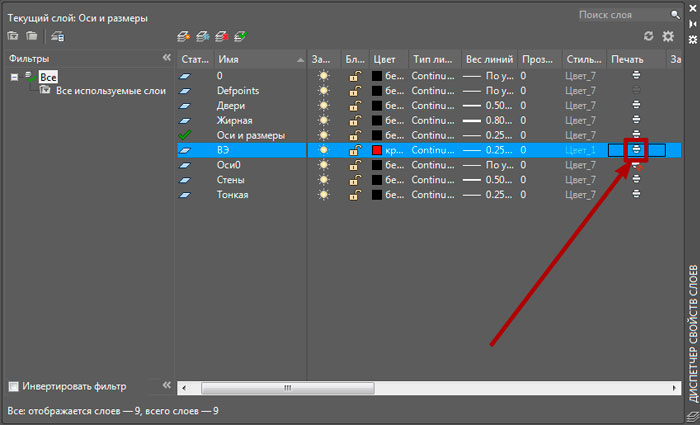
Task: Sort by the Тип ли... column header
Action: pos(435,59)
